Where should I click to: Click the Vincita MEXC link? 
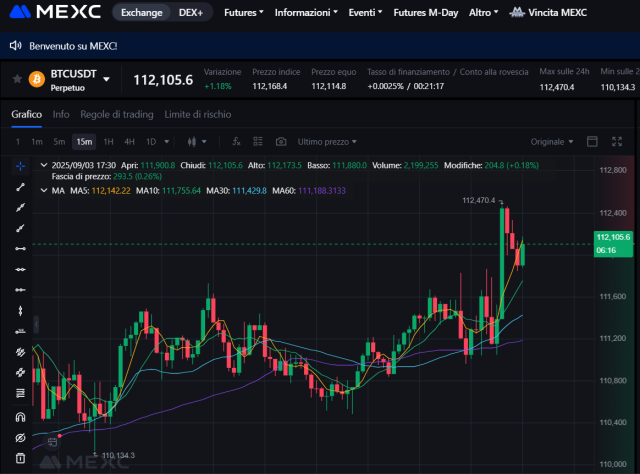point(548,13)
